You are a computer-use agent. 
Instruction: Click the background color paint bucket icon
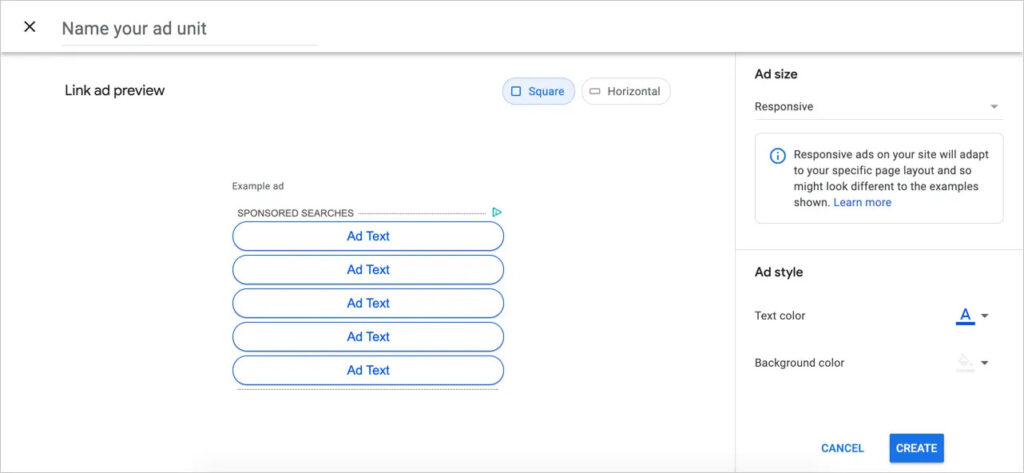point(965,362)
